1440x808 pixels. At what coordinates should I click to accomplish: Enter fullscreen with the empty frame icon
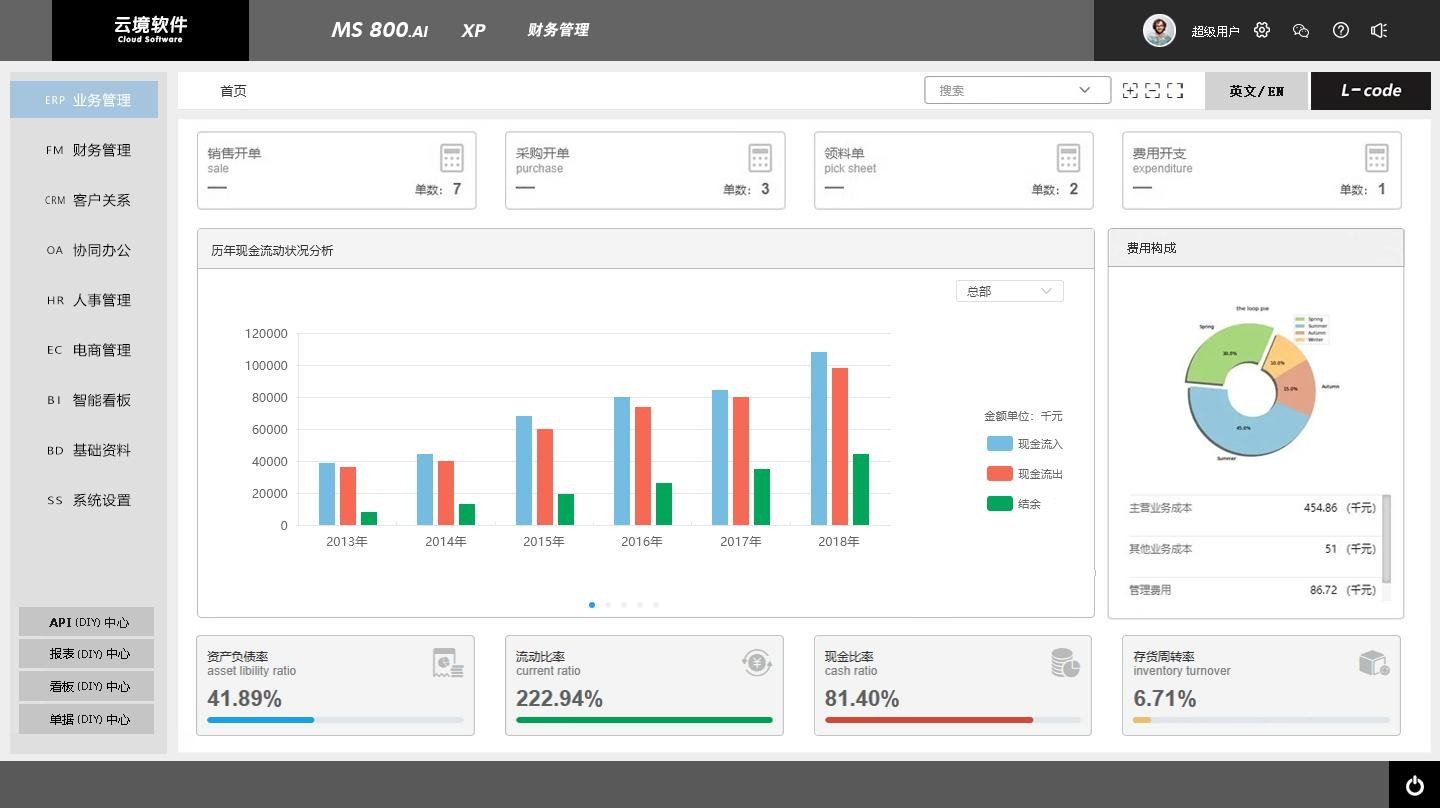(x=1175, y=90)
